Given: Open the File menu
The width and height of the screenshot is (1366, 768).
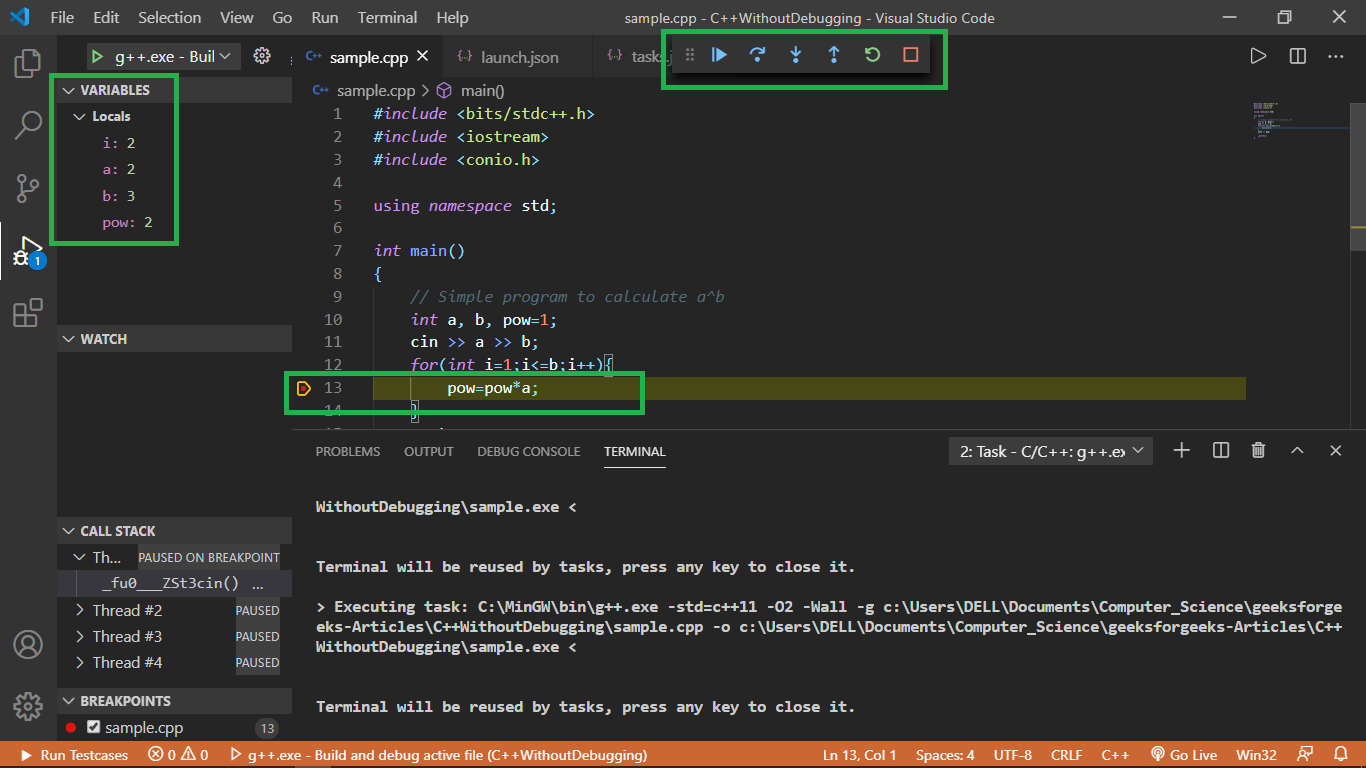Looking at the screenshot, I should coord(62,18).
